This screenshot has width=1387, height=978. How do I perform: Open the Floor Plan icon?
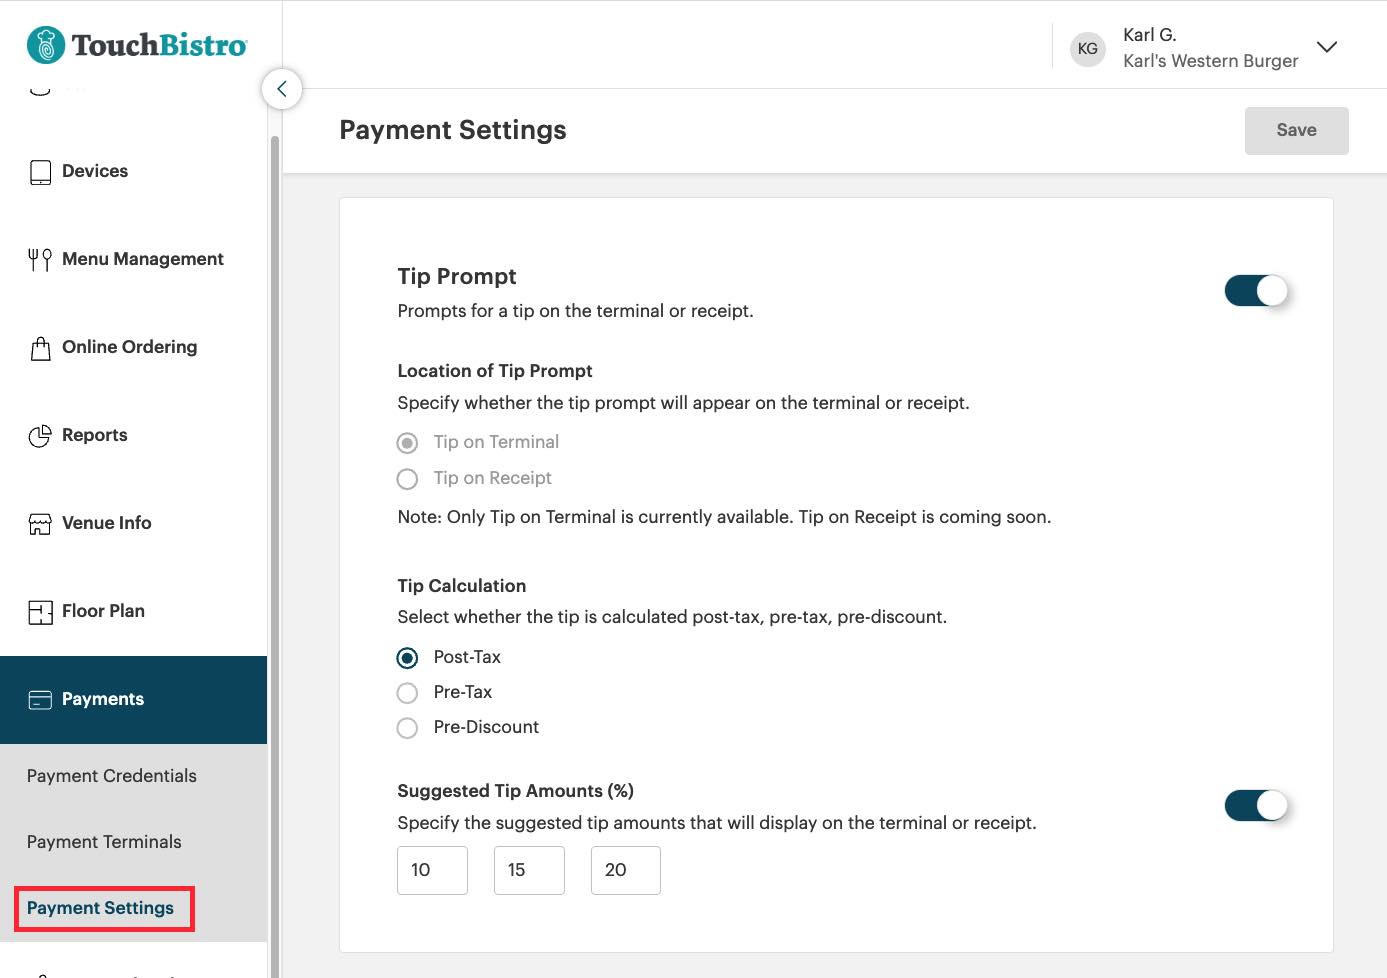click(x=40, y=611)
